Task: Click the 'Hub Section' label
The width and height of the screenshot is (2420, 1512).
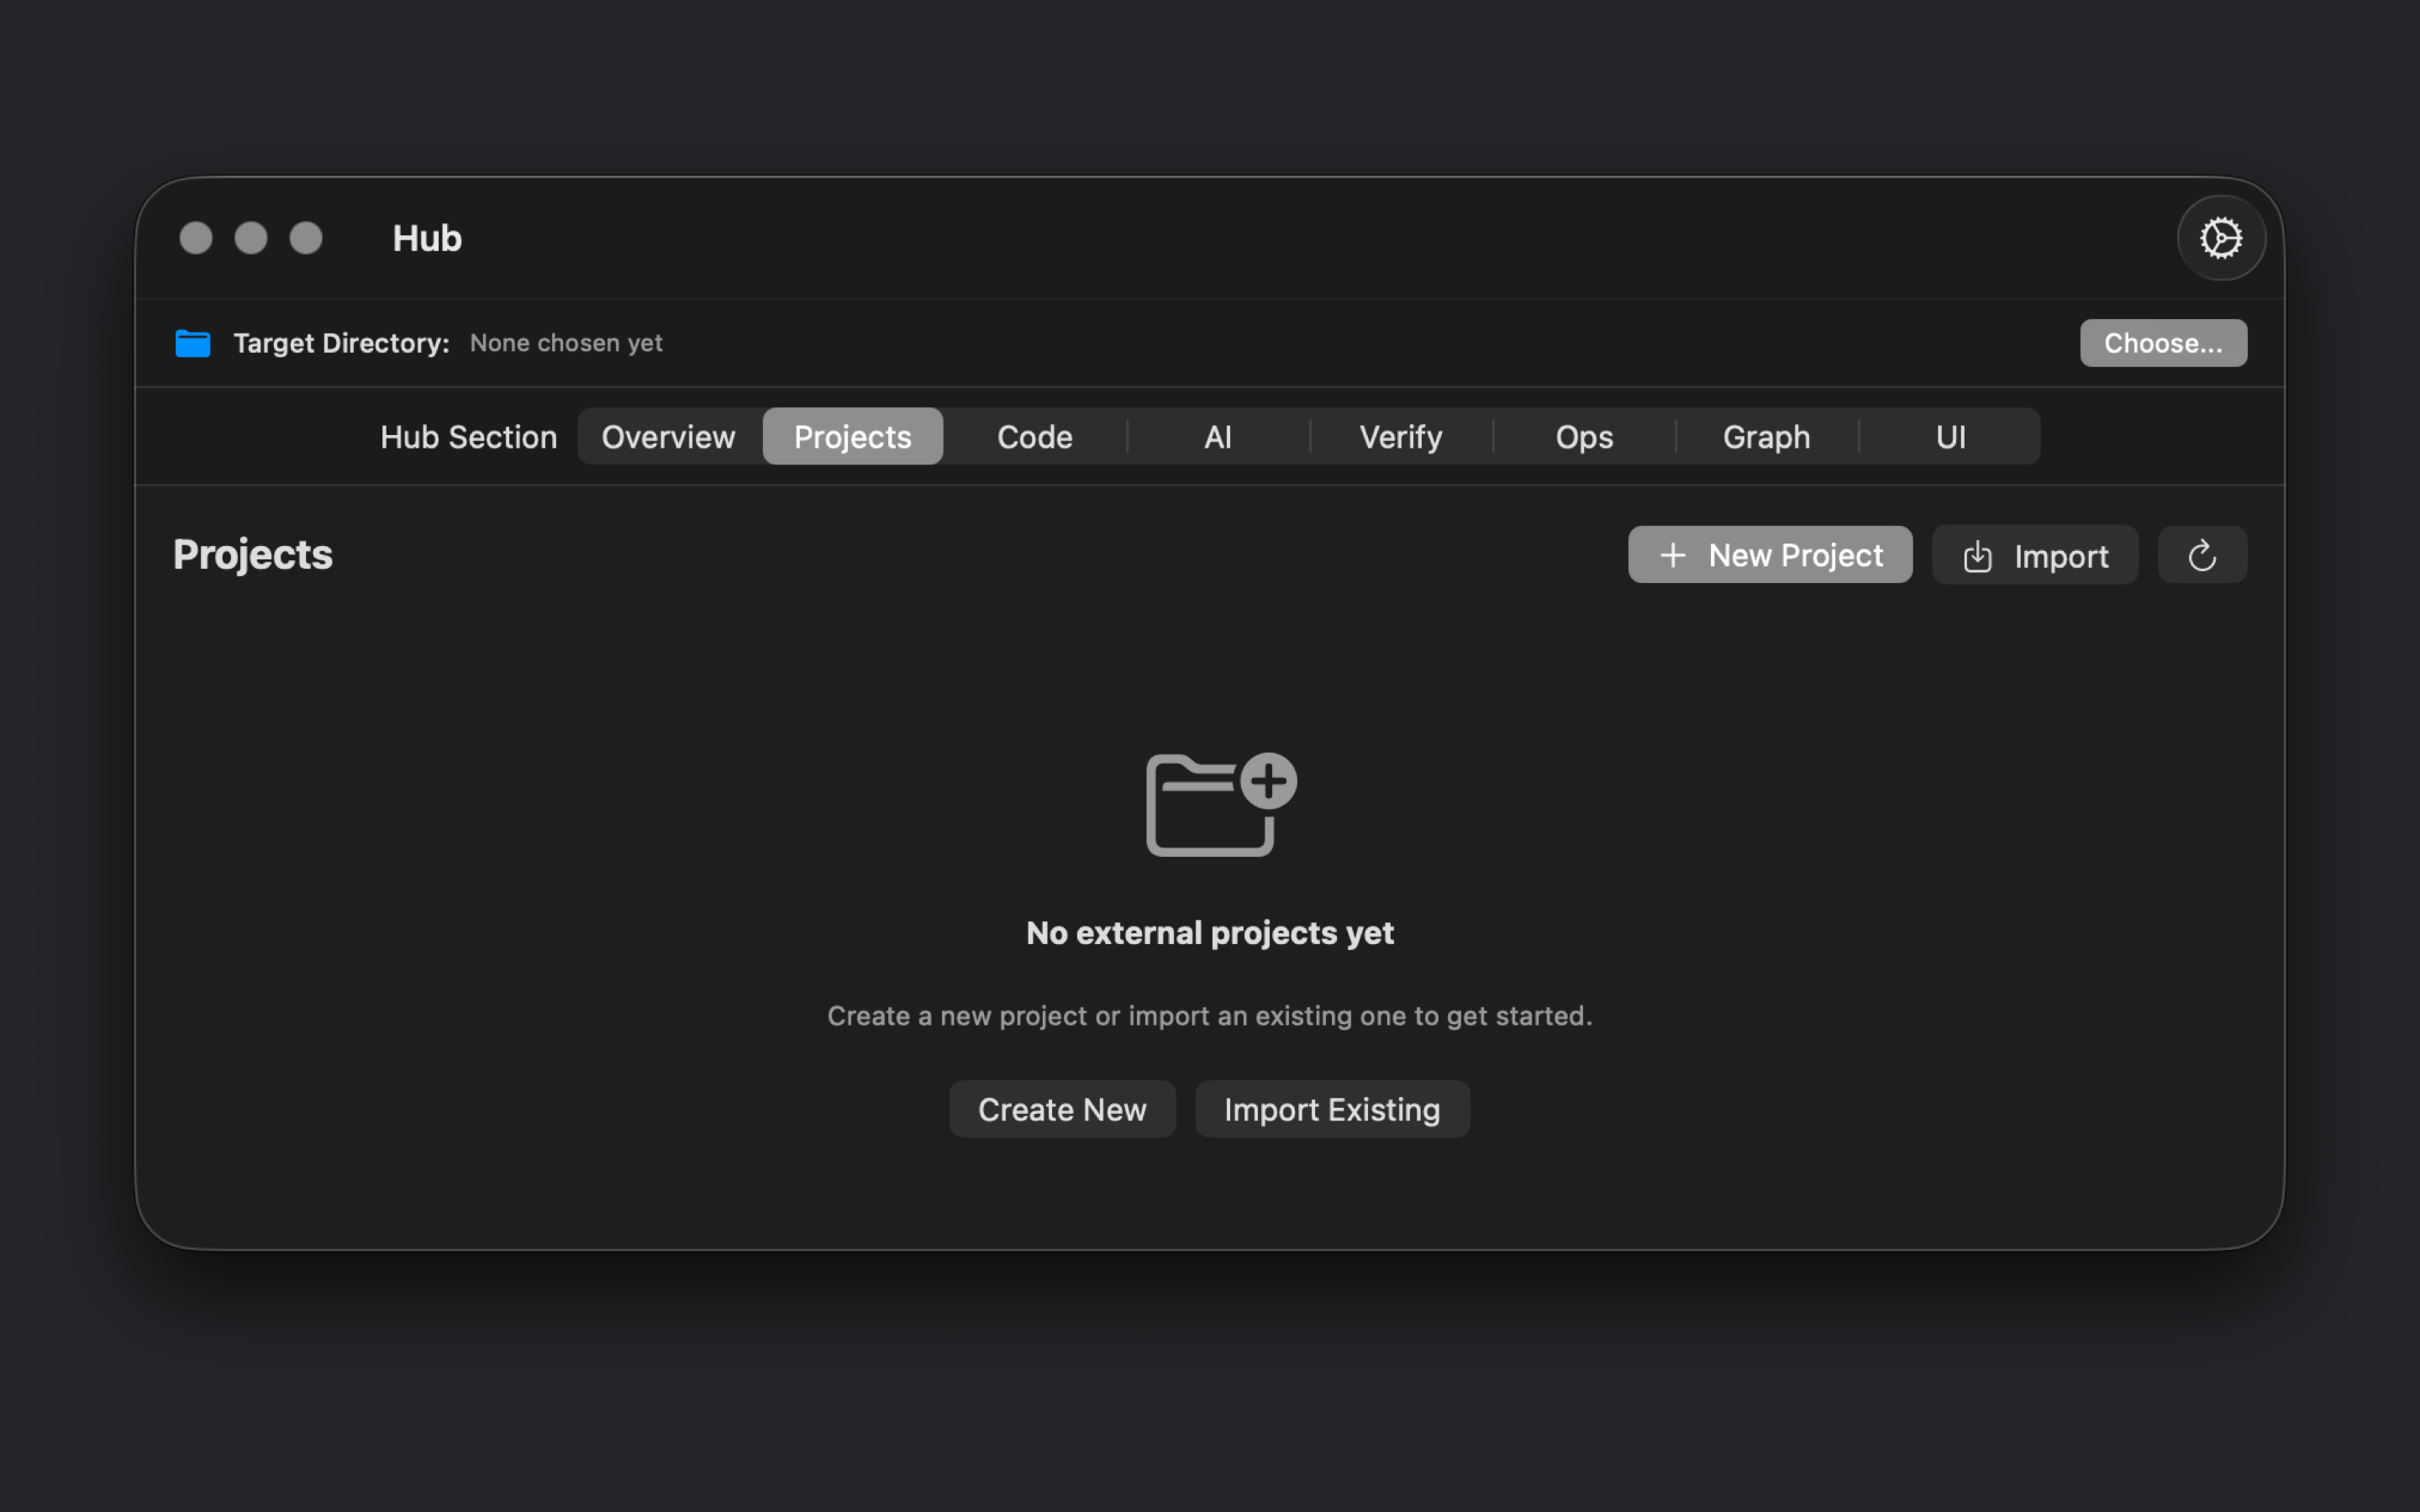Action: 468,437
